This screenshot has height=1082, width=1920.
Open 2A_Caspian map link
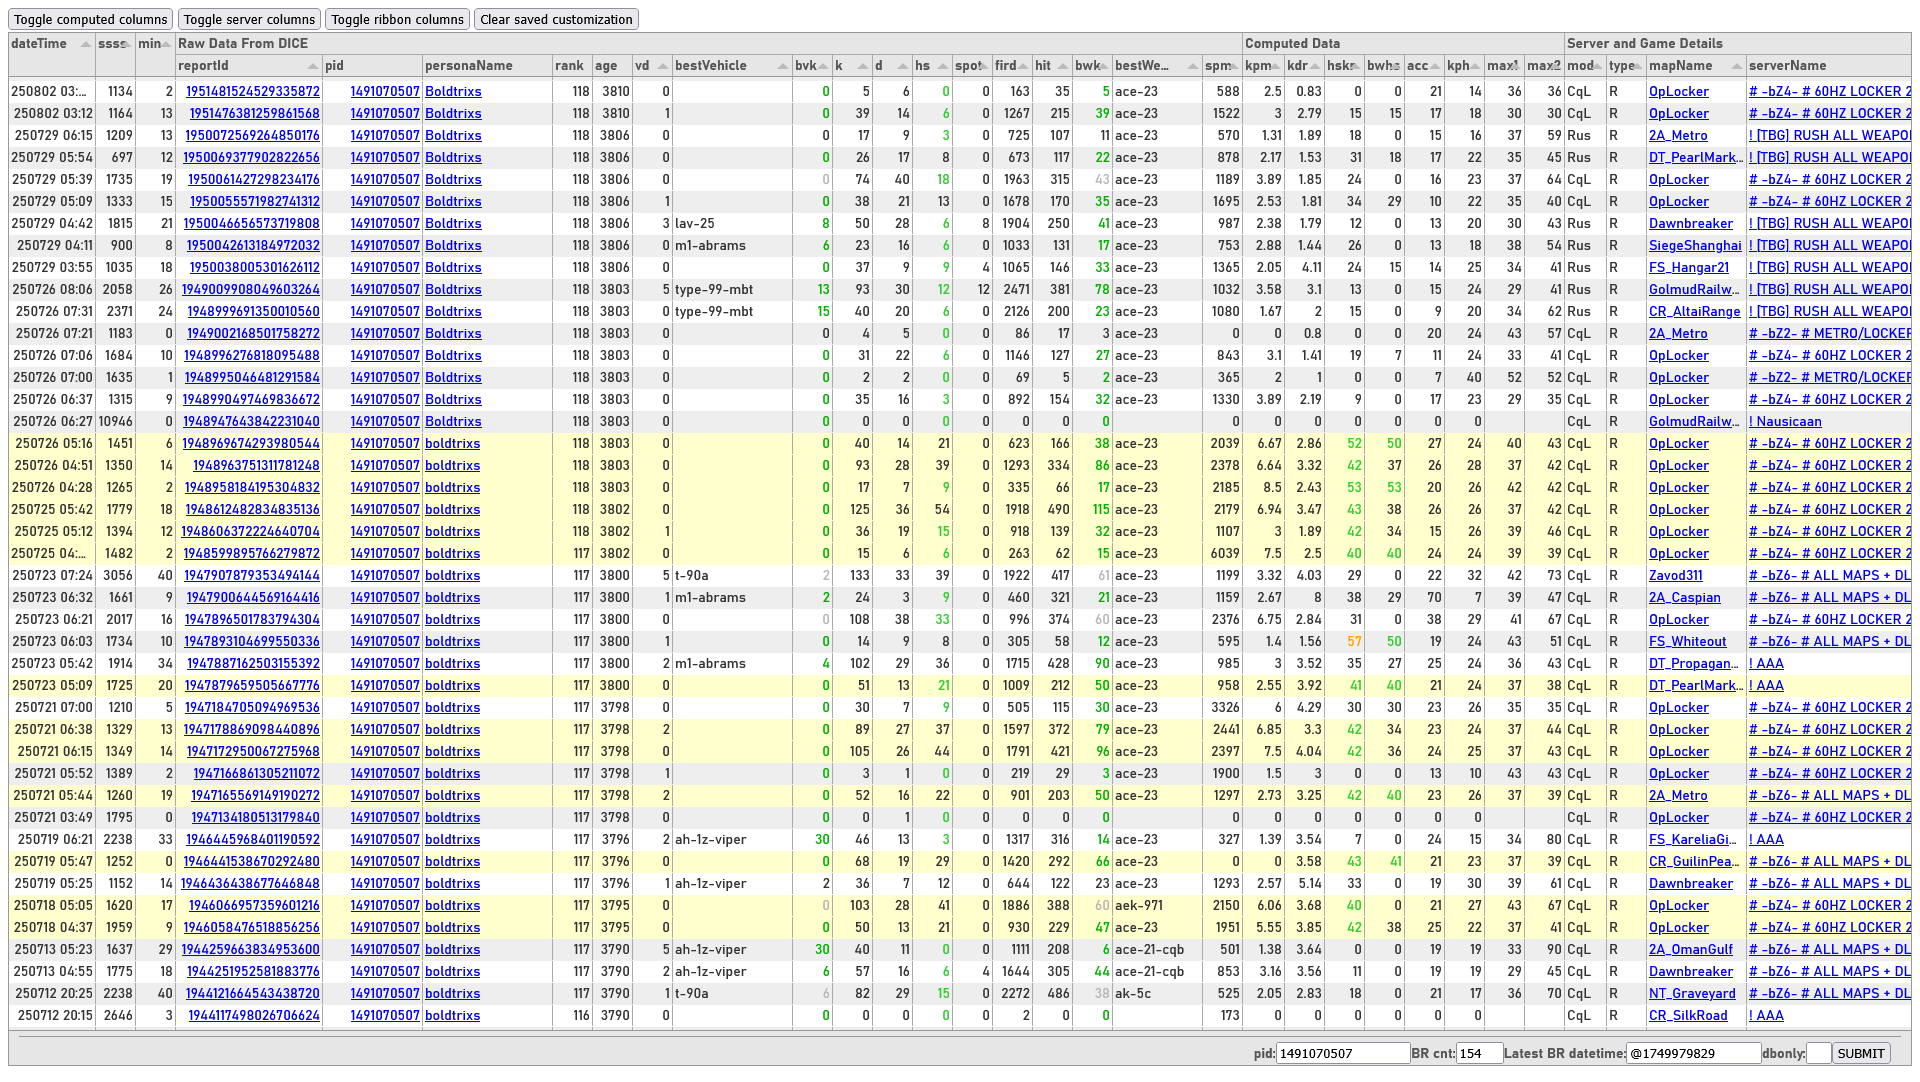[1685, 598]
